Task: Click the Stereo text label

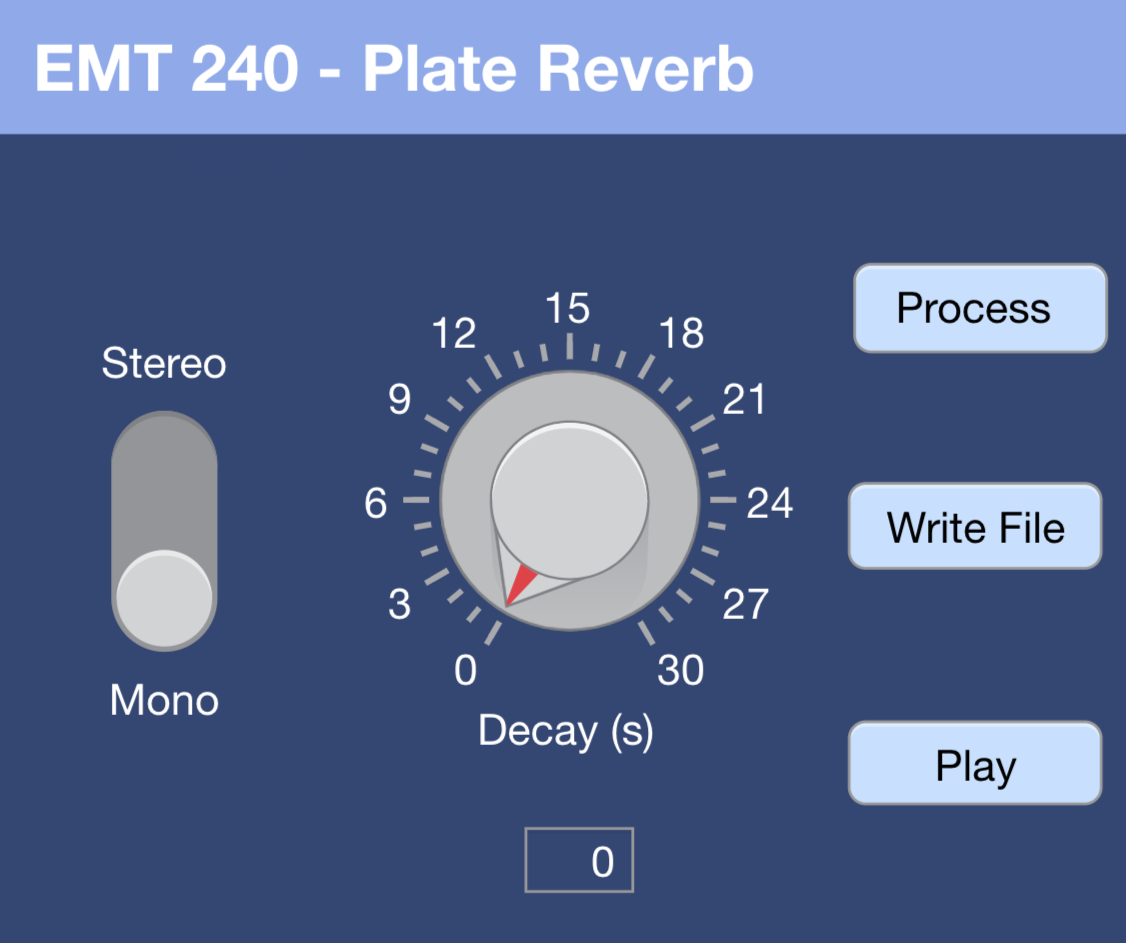Action: (x=163, y=363)
